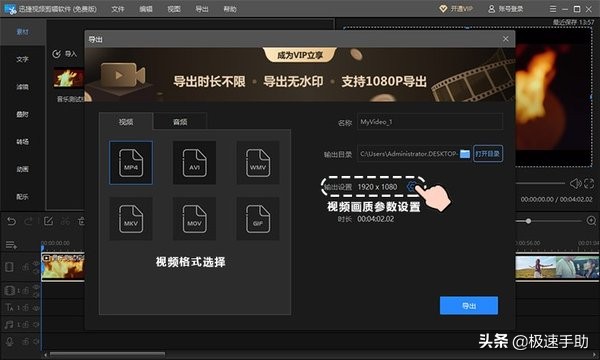Toggle visibility eye on the video track
Viewport: 600px width, 360px height.
(x=36, y=264)
